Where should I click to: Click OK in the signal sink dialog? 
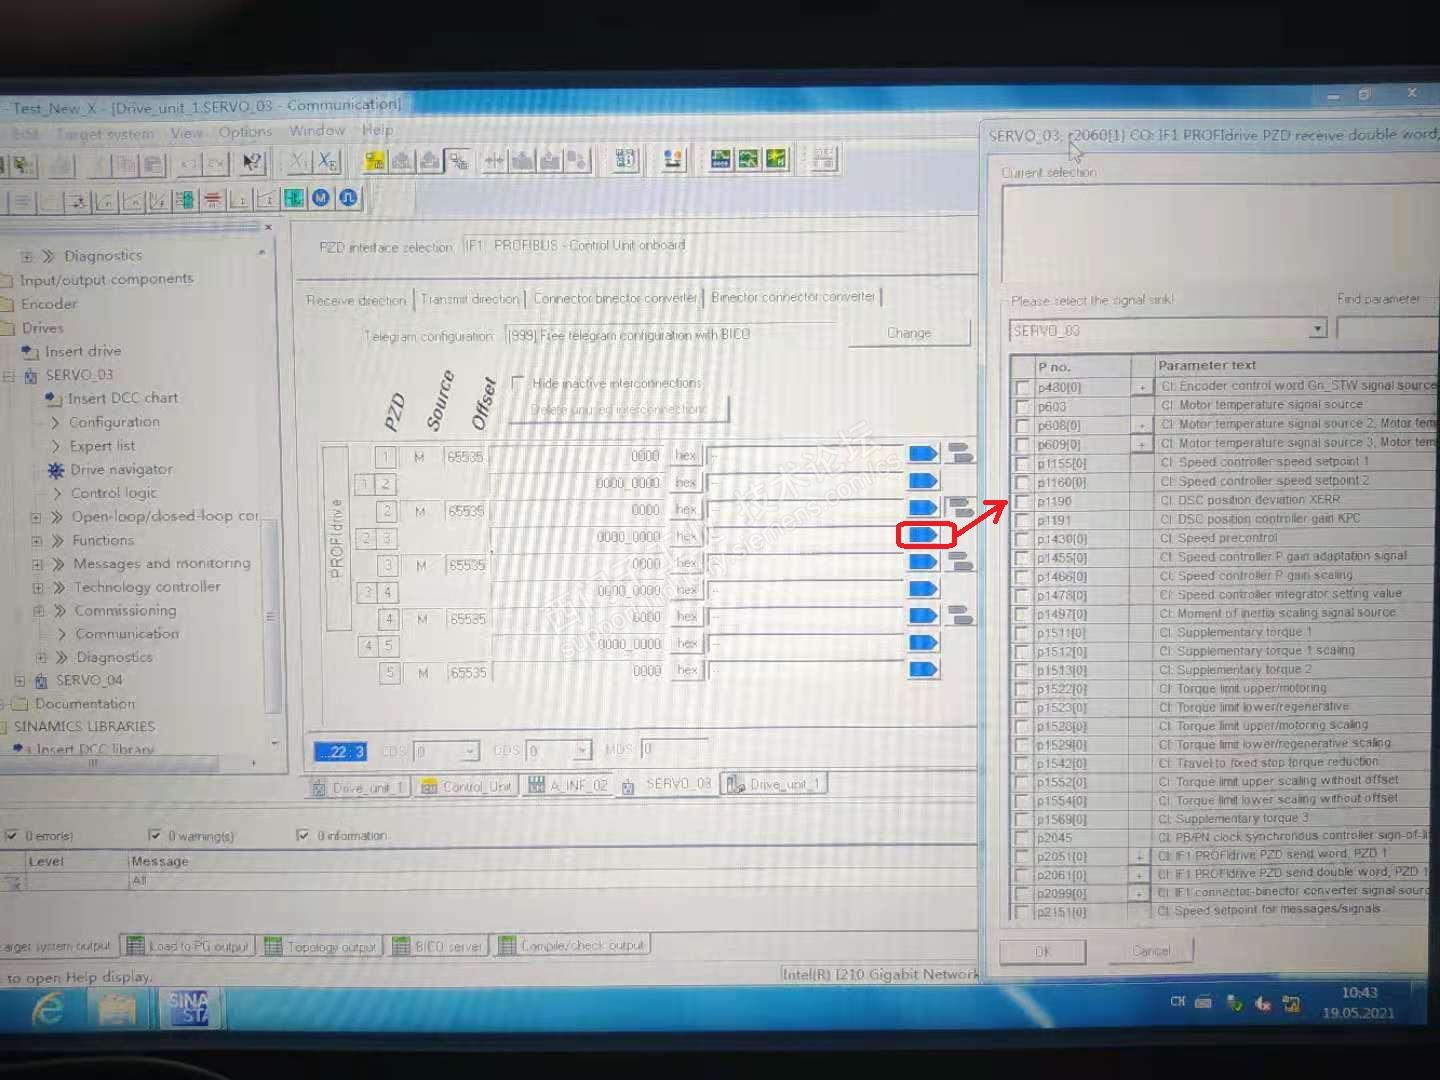pos(1043,951)
